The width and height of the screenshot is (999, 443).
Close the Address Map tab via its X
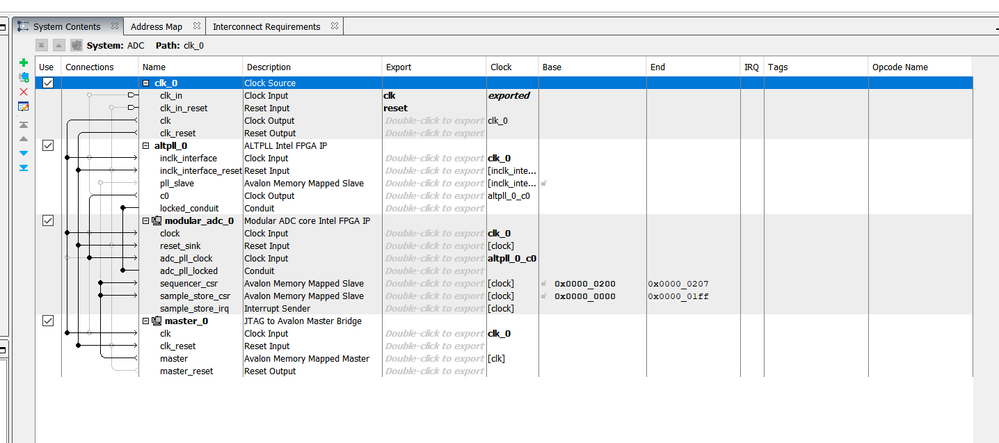[196, 26]
